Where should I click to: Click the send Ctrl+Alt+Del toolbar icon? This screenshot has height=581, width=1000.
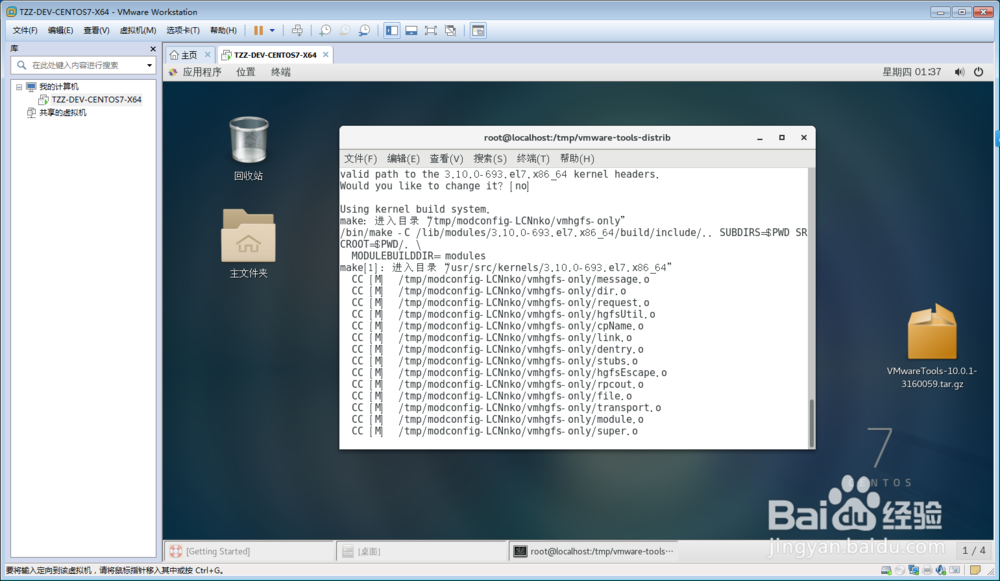tap(297, 30)
